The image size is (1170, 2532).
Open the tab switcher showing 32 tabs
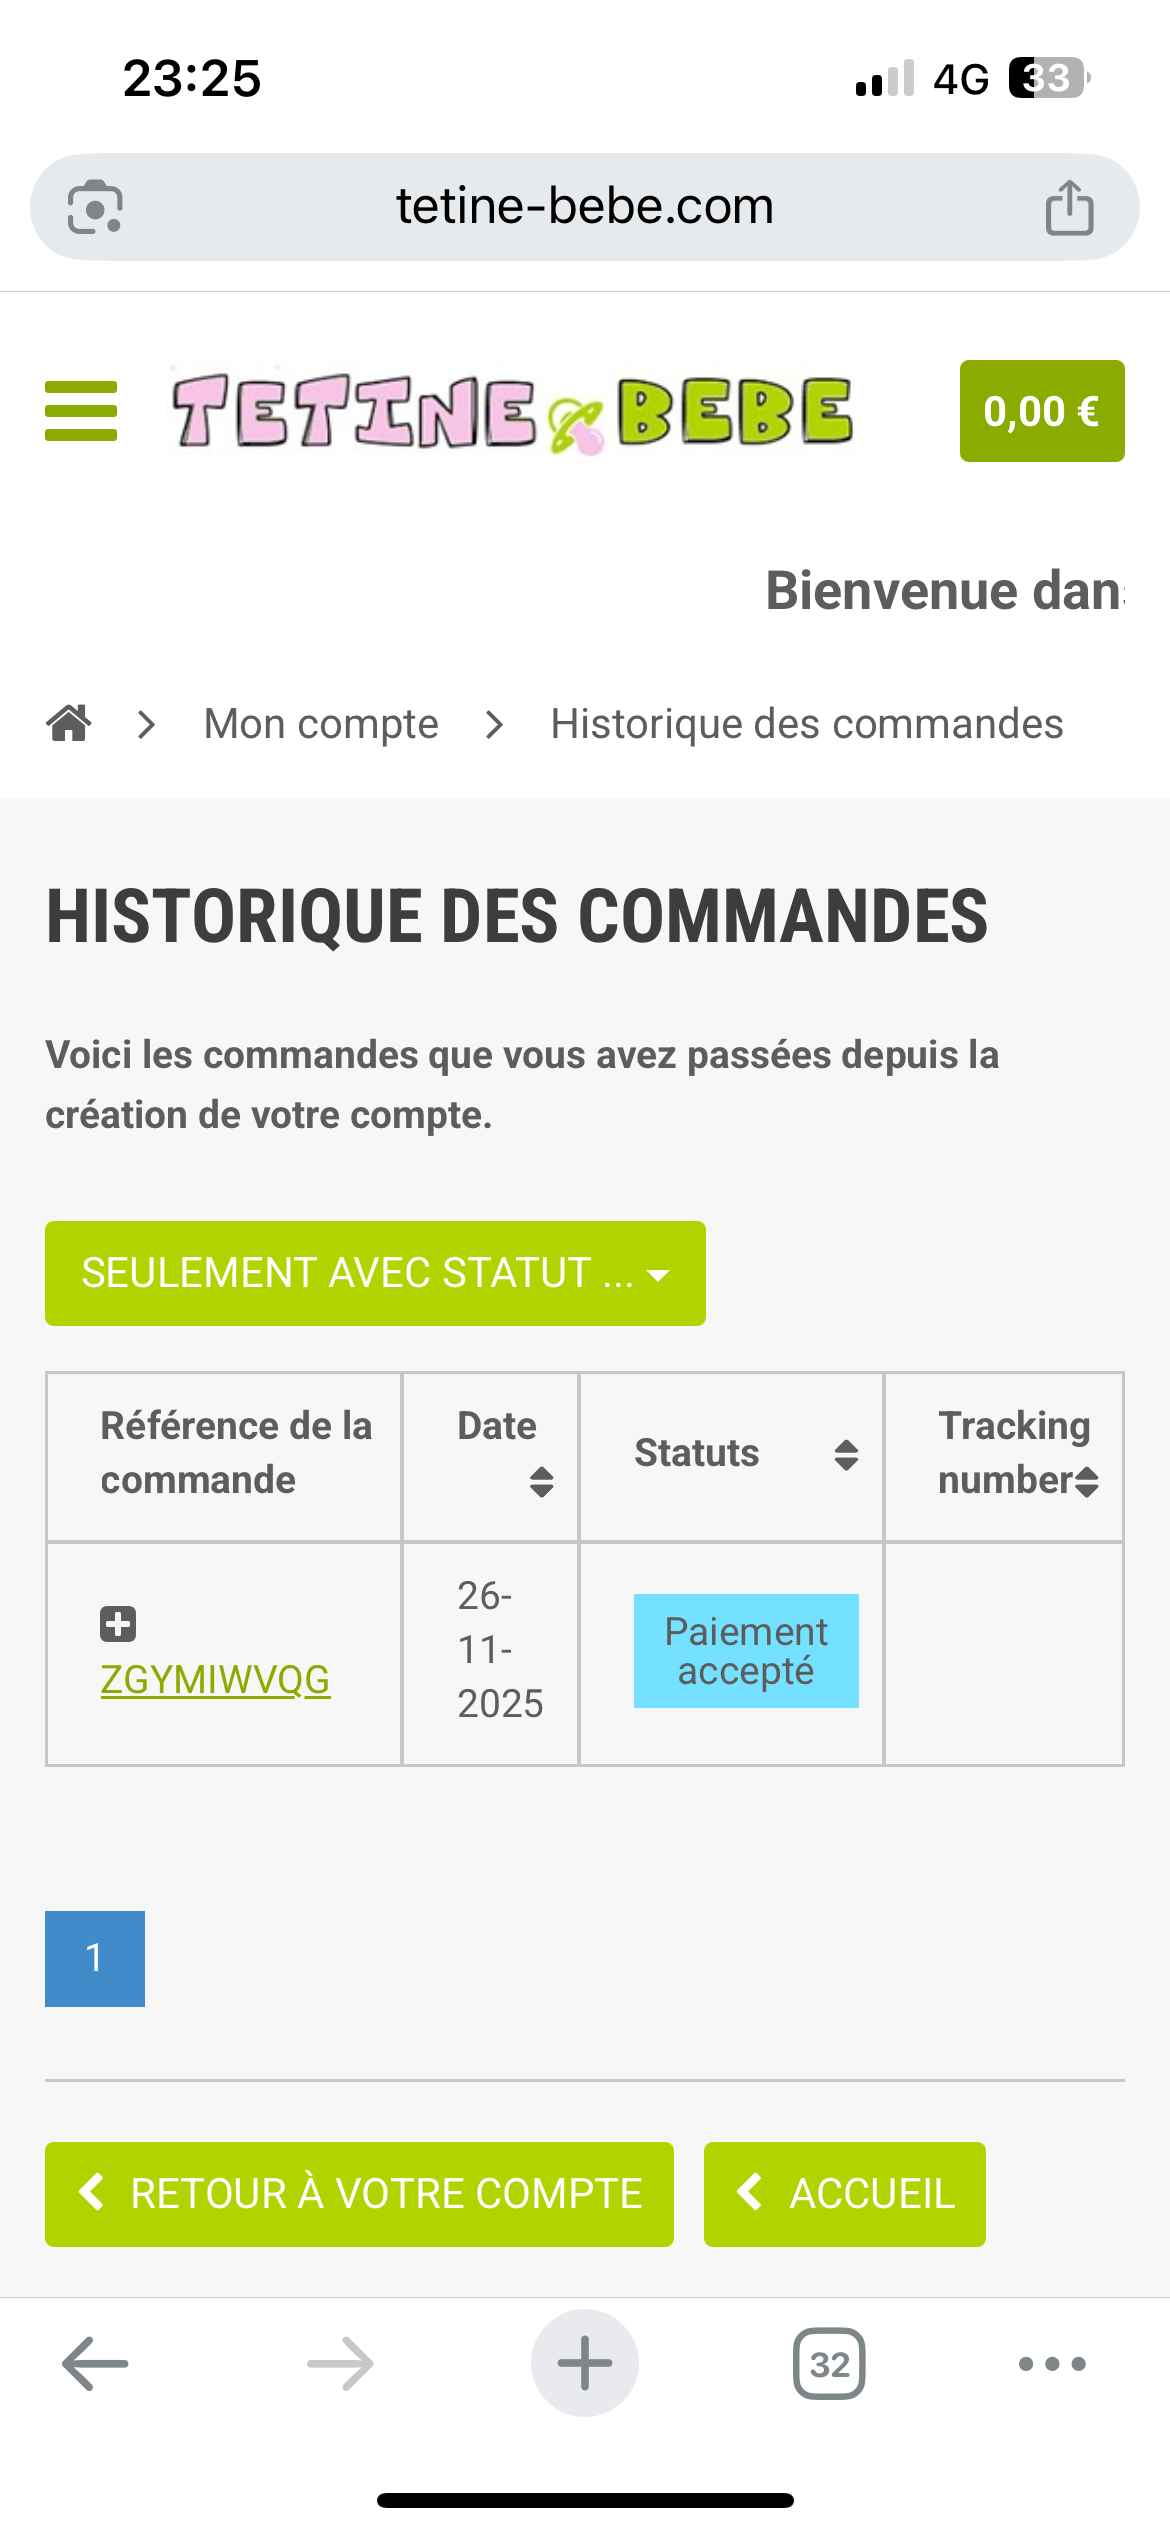coord(829,2364)
